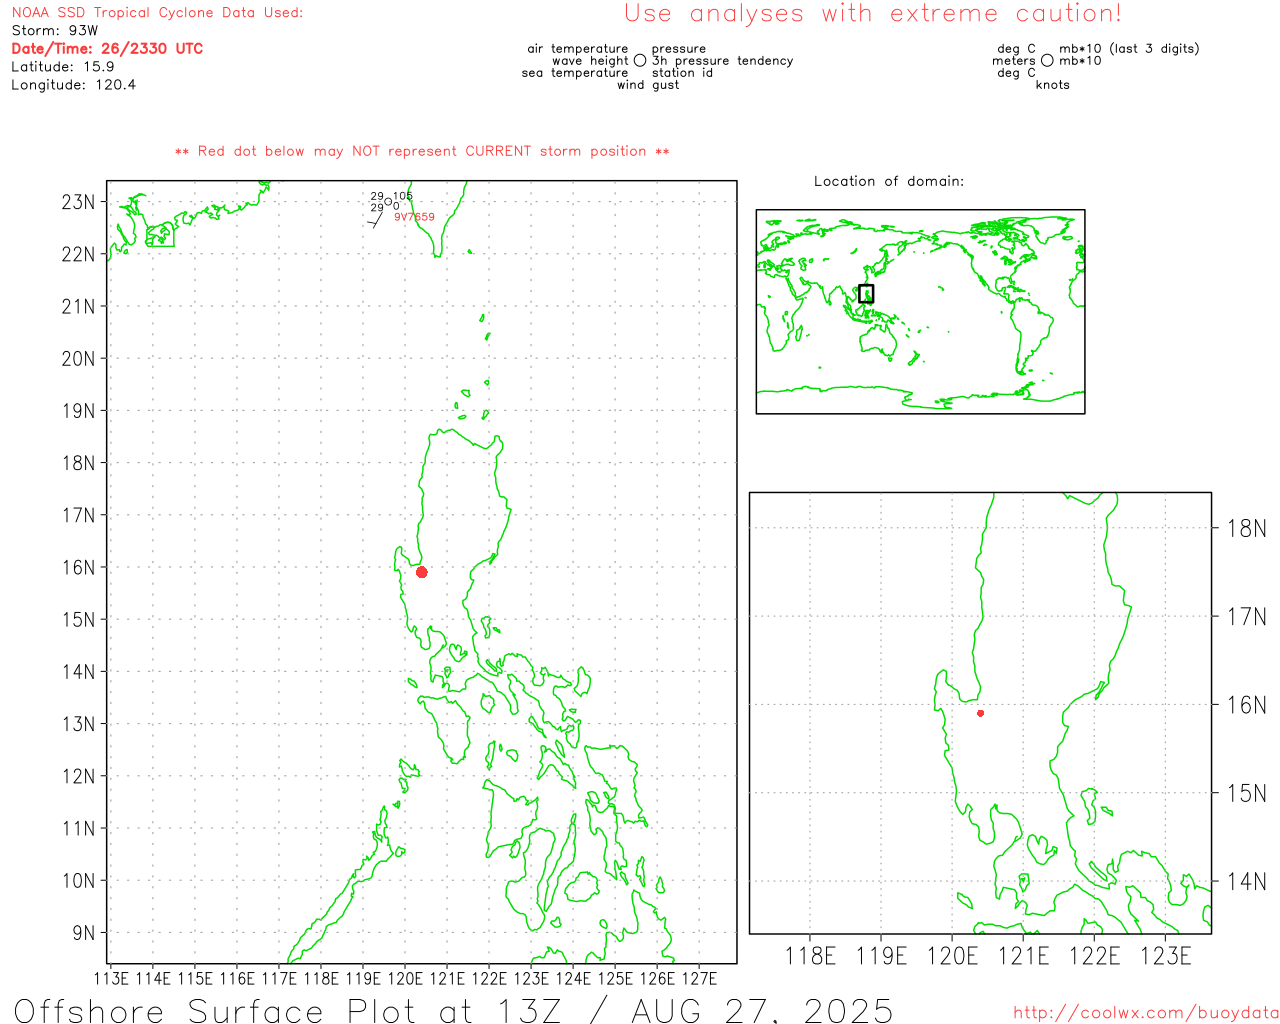The height and width of the screenshot is (1024, 1280).
Task: Click the 18N label on the inset map
Action: point(1247,528)
